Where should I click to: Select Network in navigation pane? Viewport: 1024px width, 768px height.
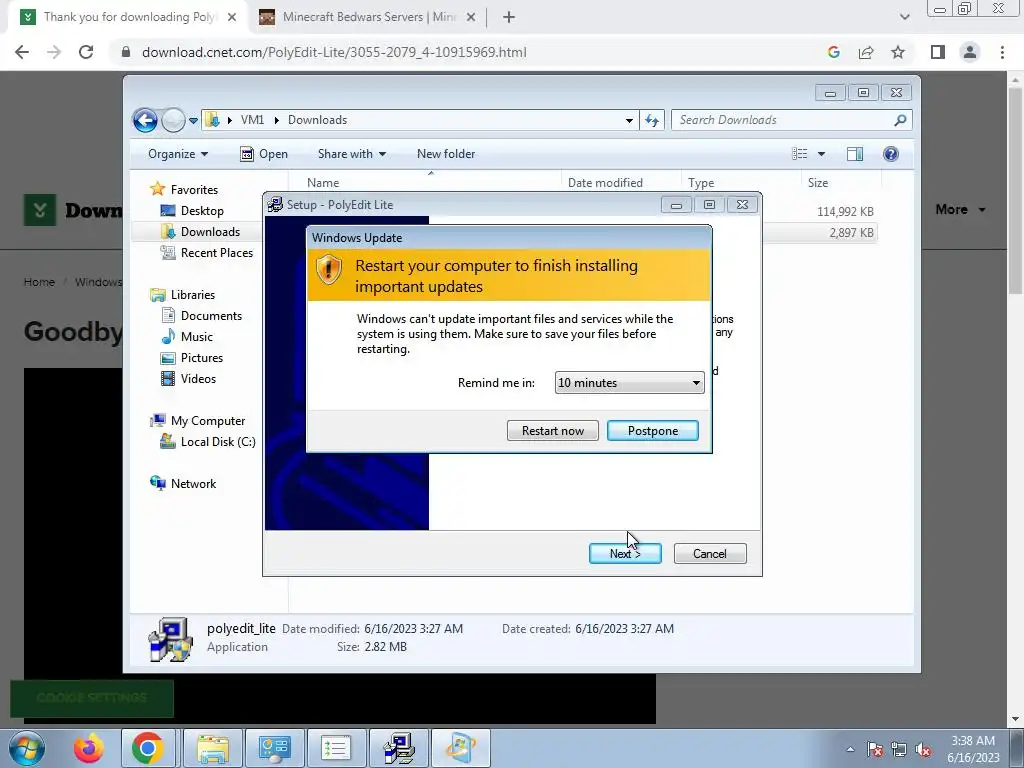click(x=193, y=483)
